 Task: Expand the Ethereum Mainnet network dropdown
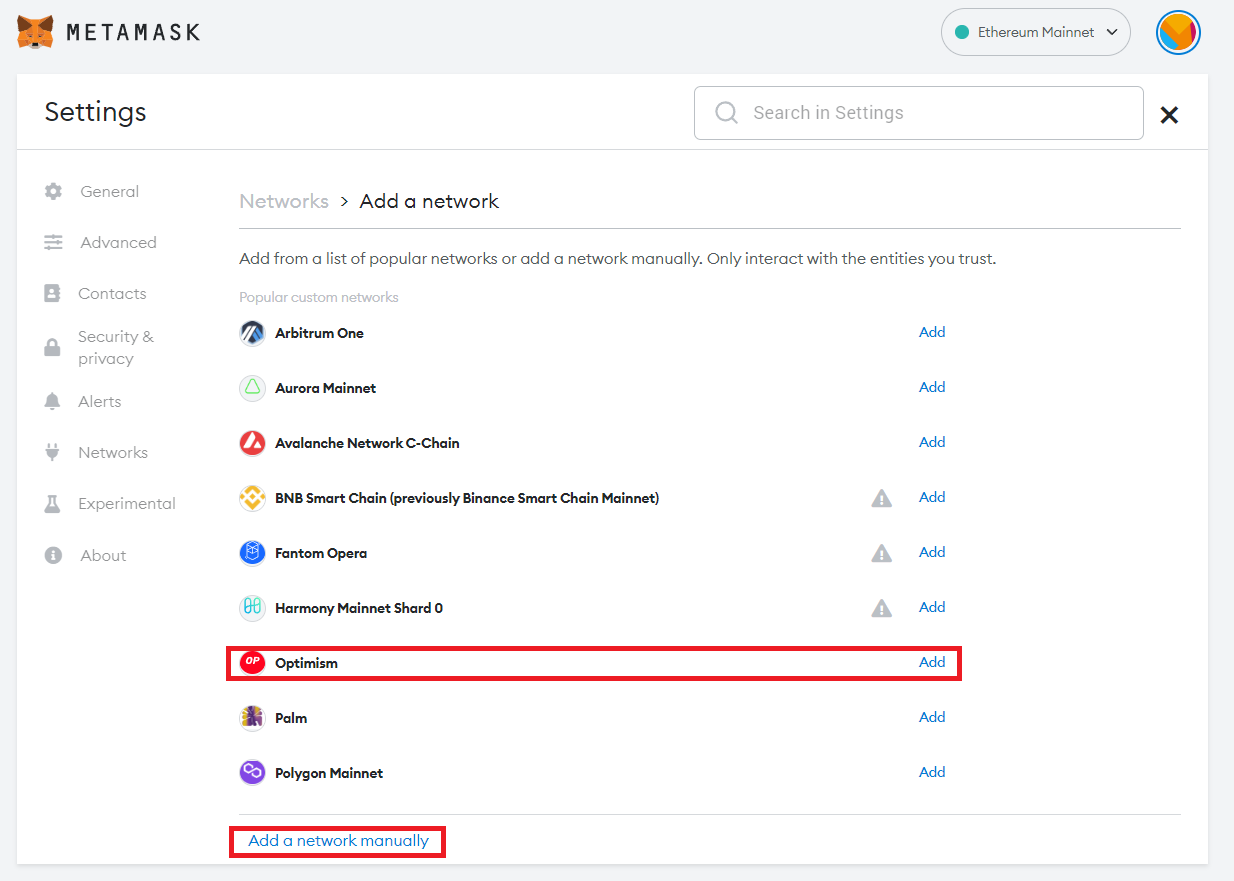click(1035, 32)
